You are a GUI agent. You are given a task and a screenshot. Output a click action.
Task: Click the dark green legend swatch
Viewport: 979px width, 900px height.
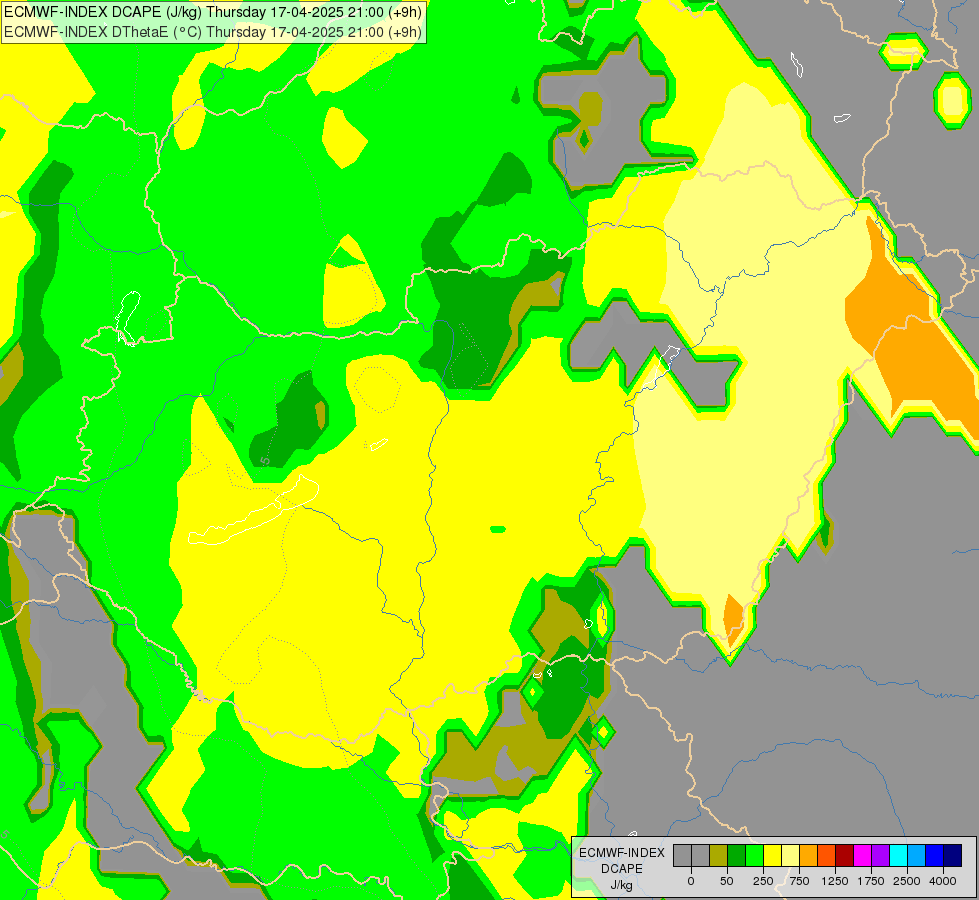(737, 855)
